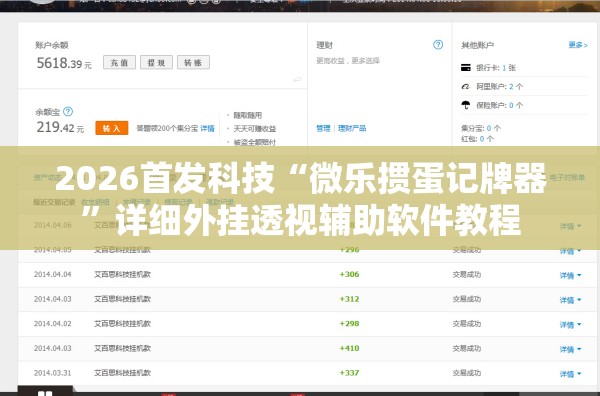
Task: Click 交易成功 status in the +306 row
Action: pyautogui.click(x=466, y=275)
